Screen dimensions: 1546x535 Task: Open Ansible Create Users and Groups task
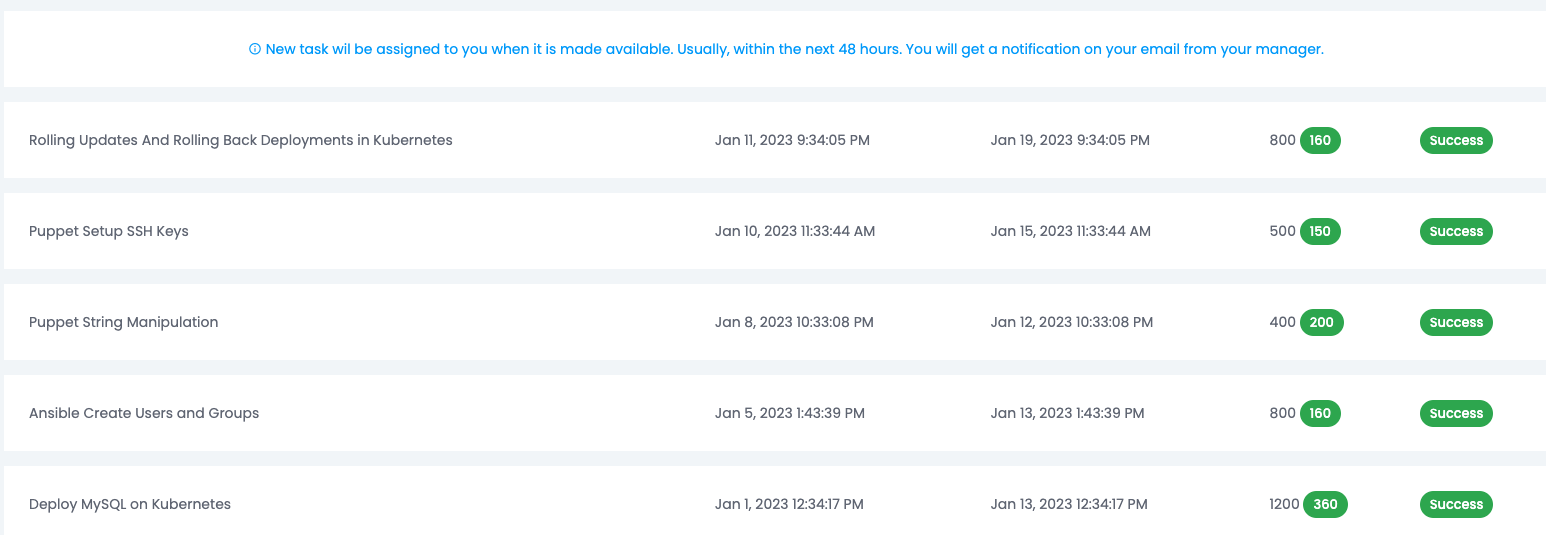point(144,413)
